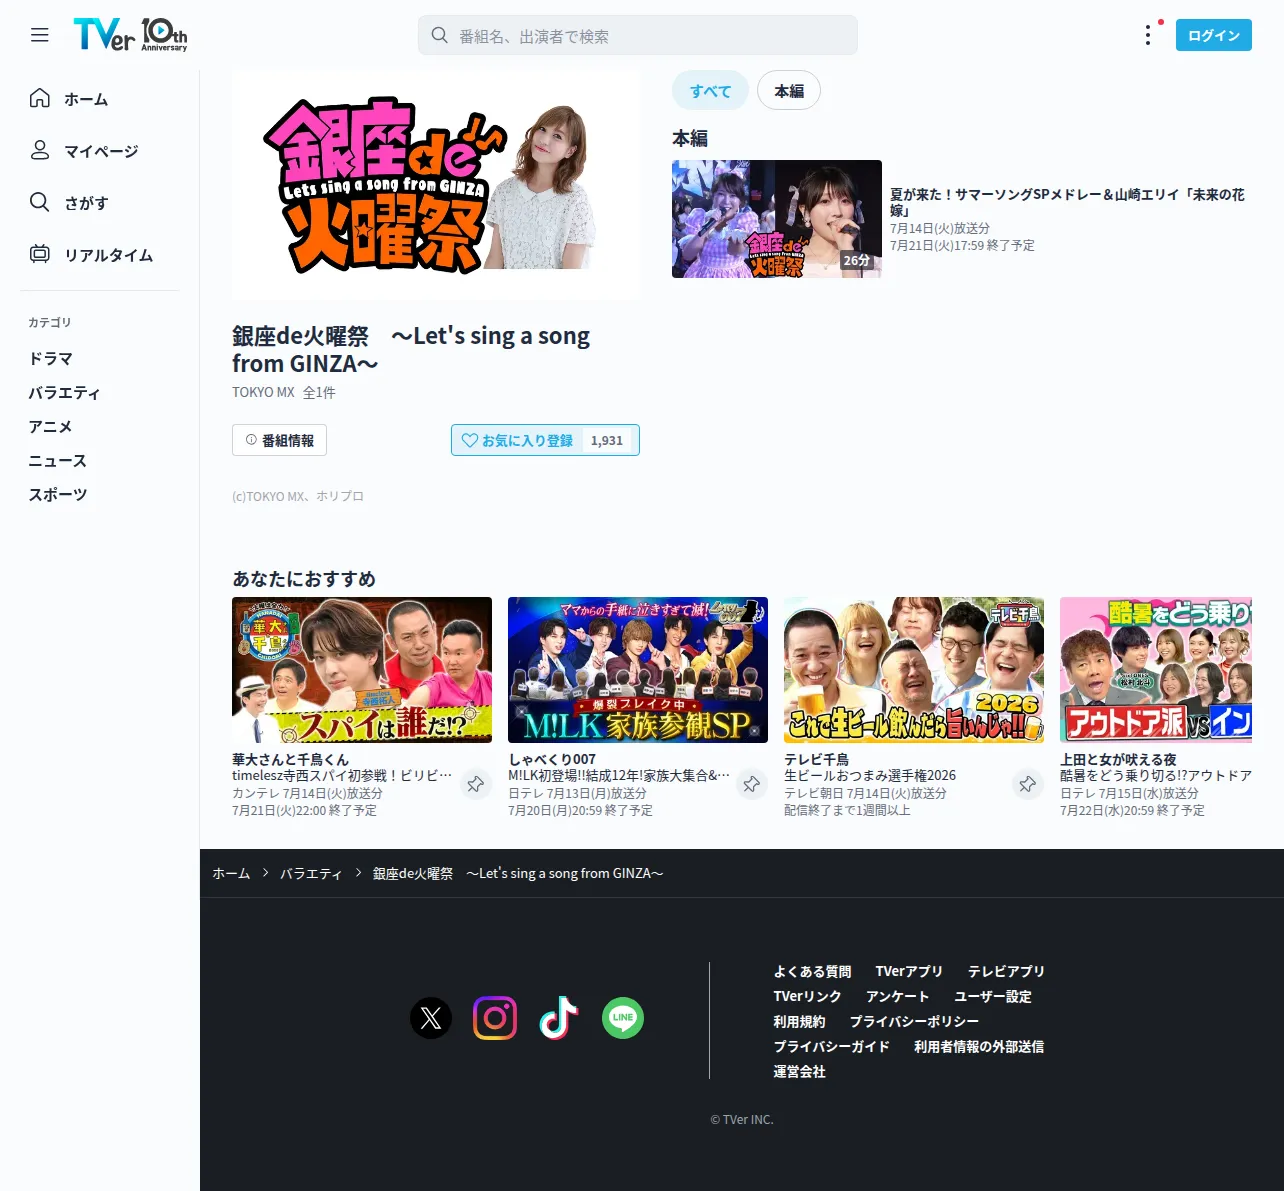Open 番組情報 program info
1284x1191 pixels.
[279, 440]
